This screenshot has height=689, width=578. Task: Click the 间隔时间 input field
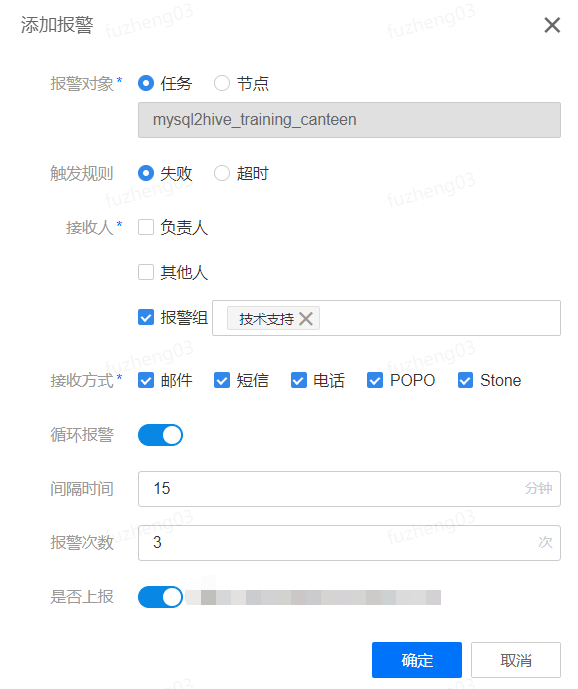pos(349,489)
